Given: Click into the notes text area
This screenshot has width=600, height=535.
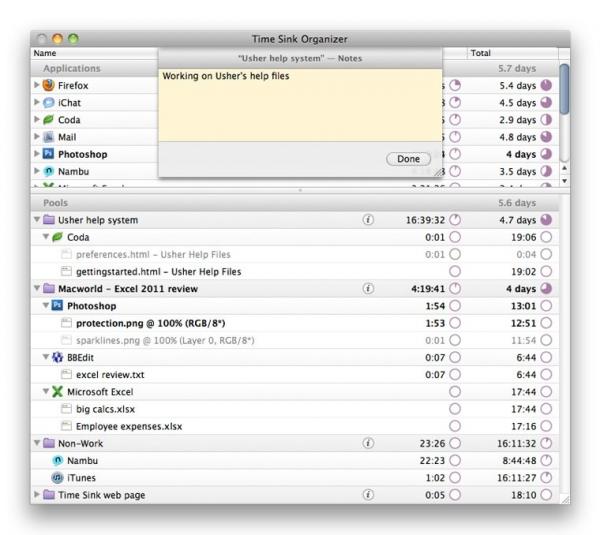Looking at the screenshot, I should coord(300,105).
